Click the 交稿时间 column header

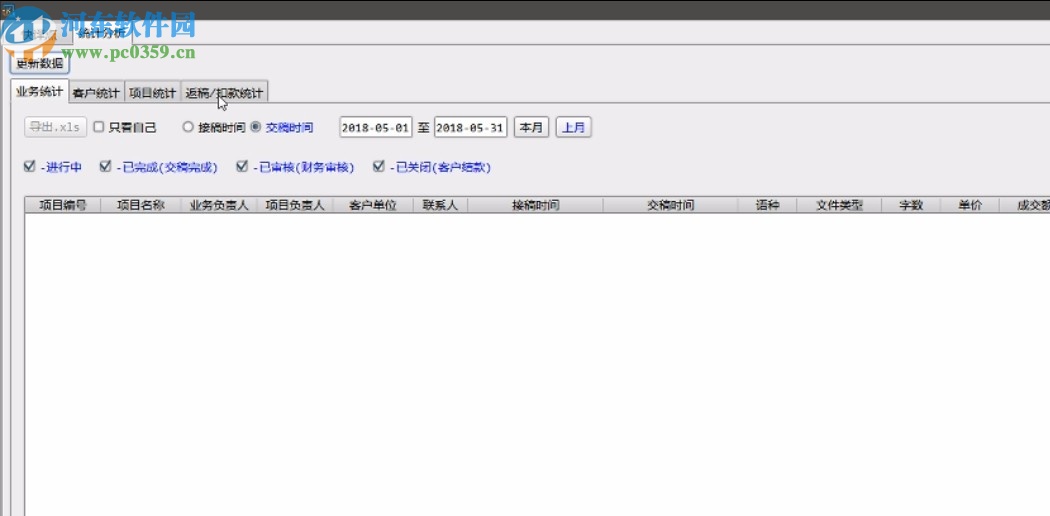pos(670,205)
